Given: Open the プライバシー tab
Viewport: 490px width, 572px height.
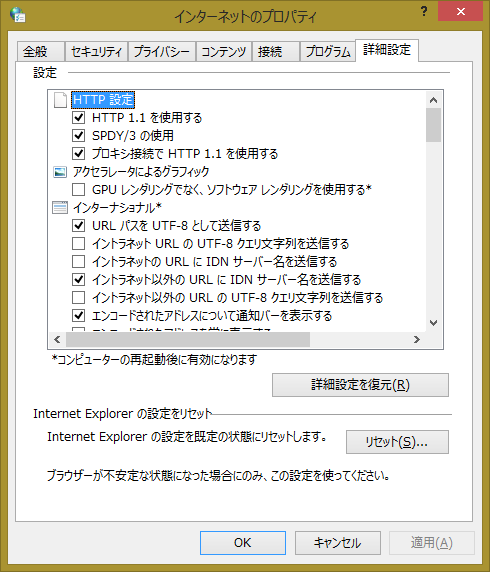Looking at the screenshot, I should pos(162,51).
